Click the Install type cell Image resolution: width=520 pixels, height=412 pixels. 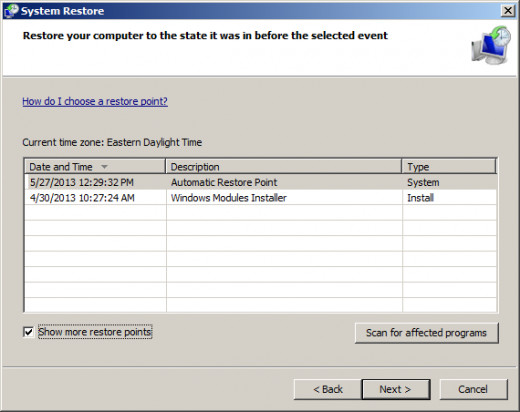[420, 198]
